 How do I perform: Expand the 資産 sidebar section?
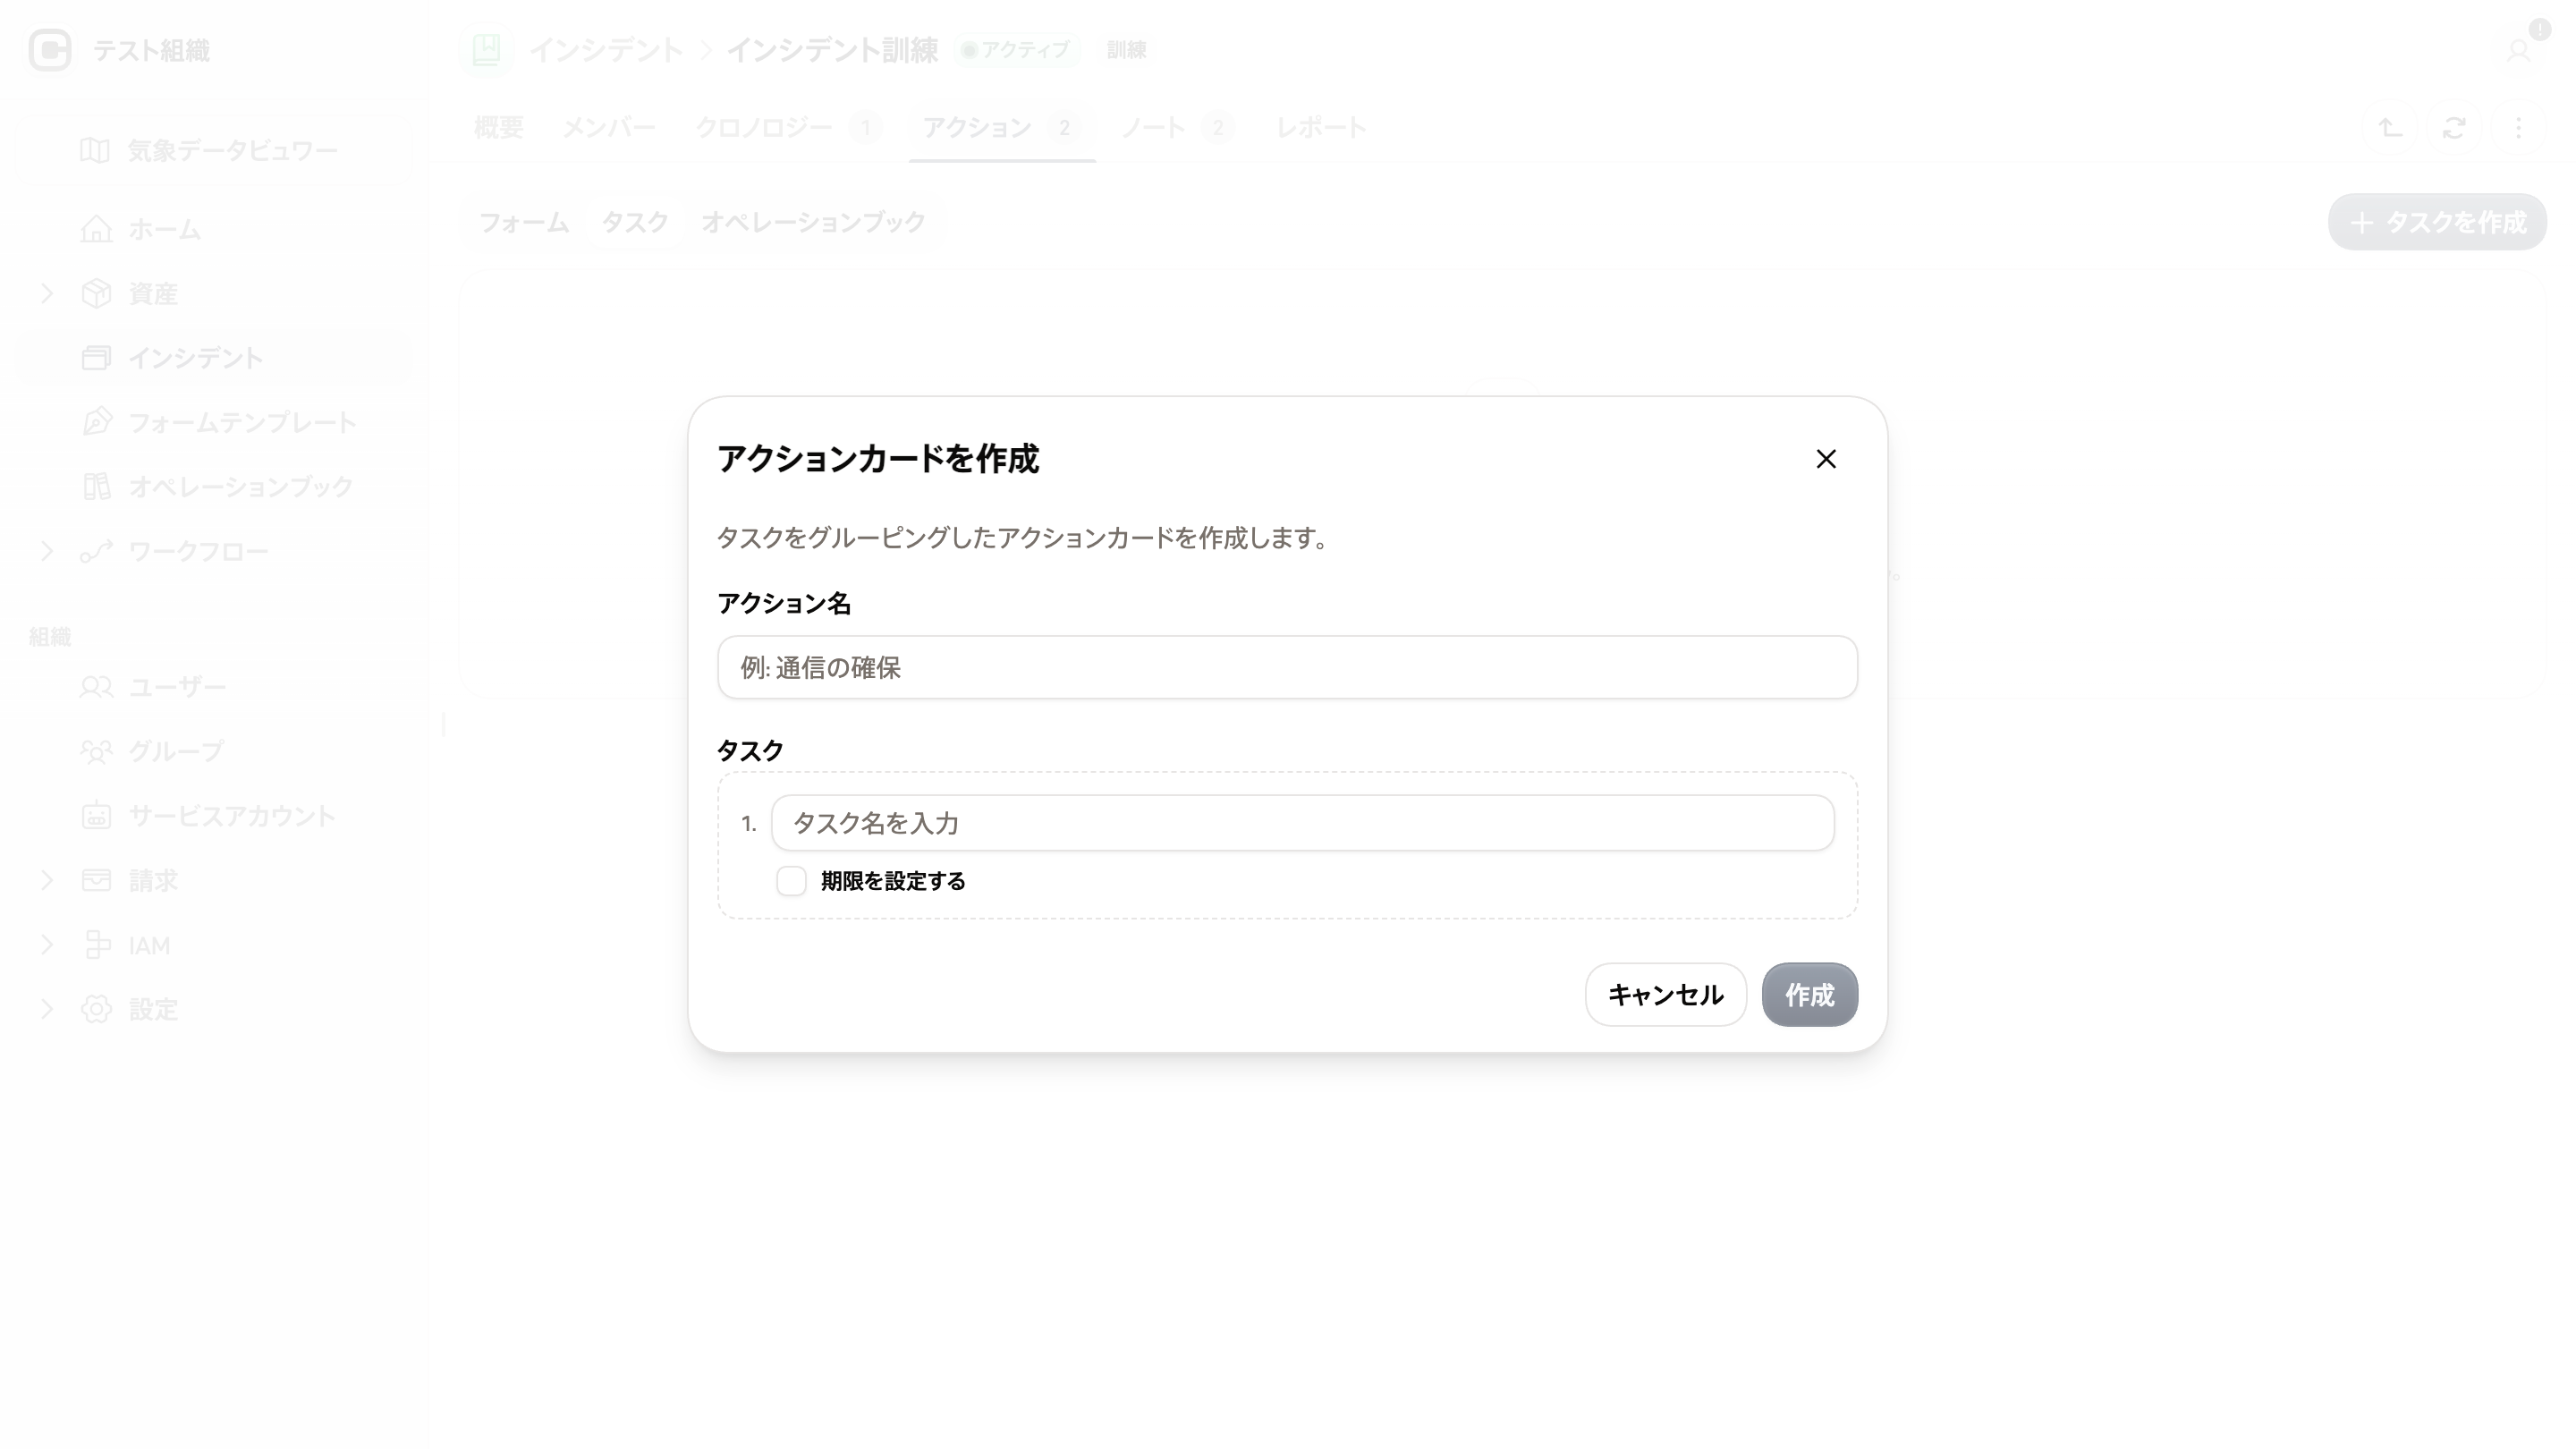[47, 293]
